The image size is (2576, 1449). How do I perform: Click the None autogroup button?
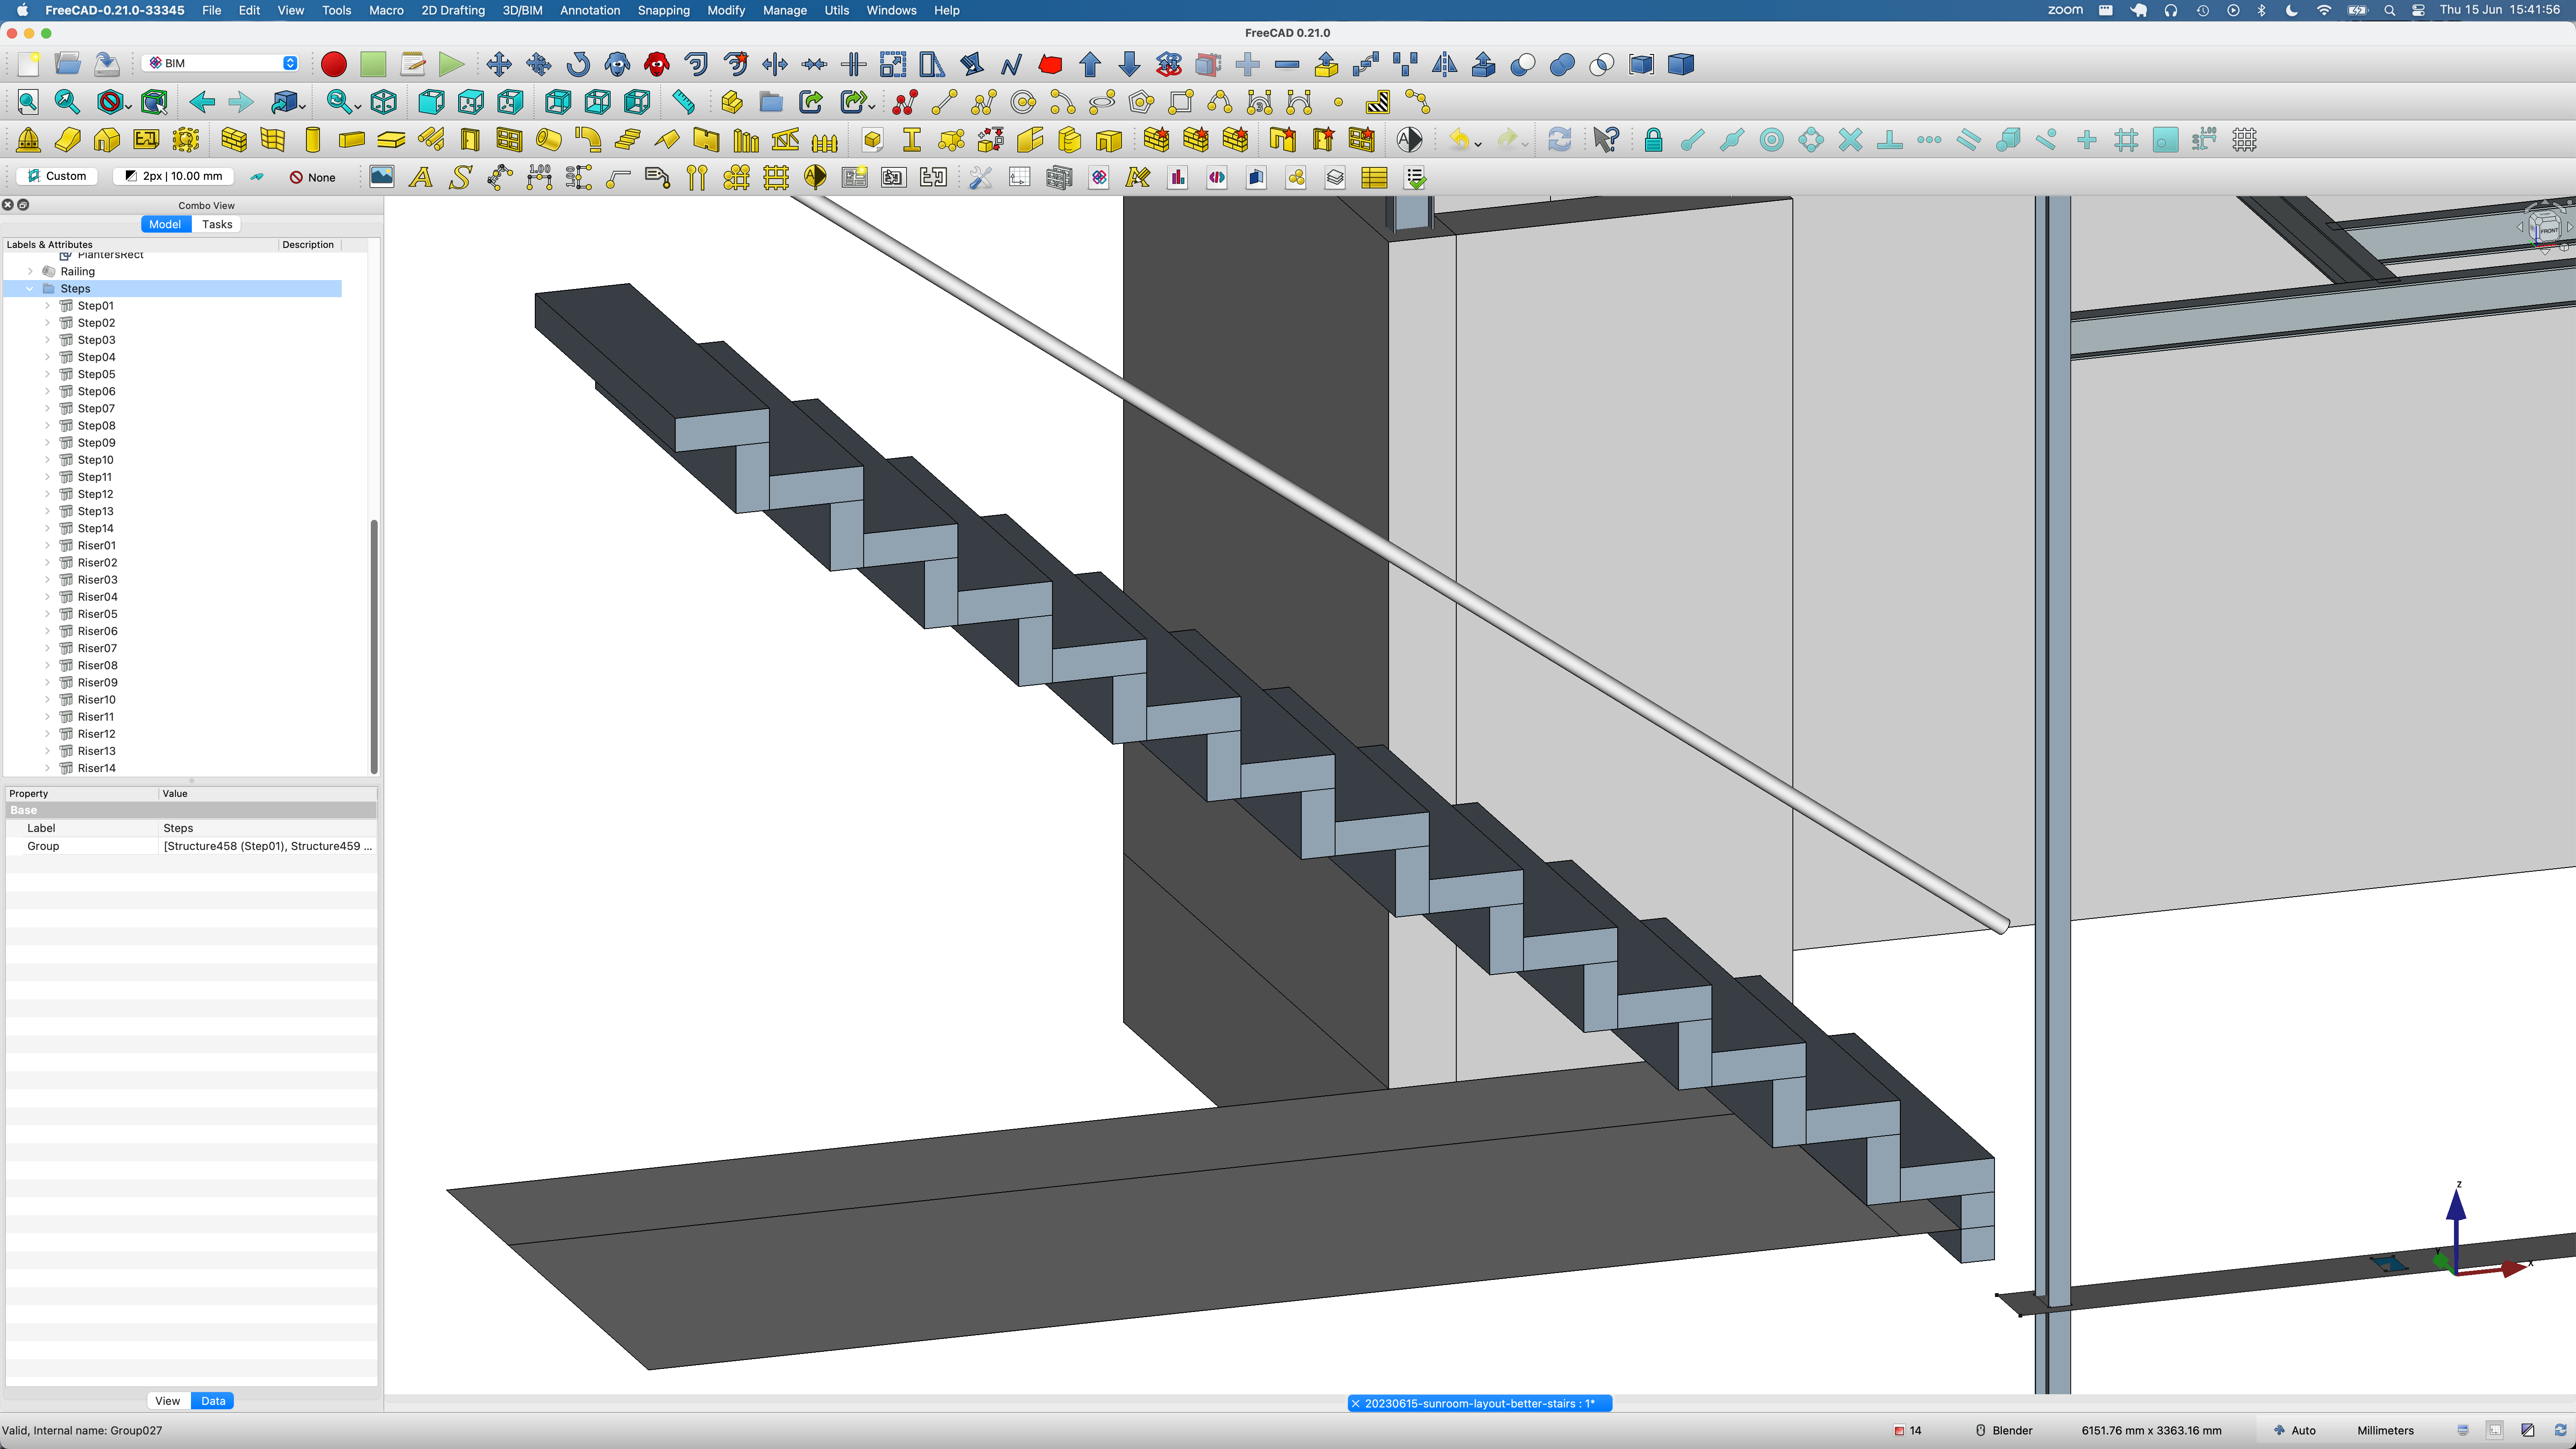313,177
